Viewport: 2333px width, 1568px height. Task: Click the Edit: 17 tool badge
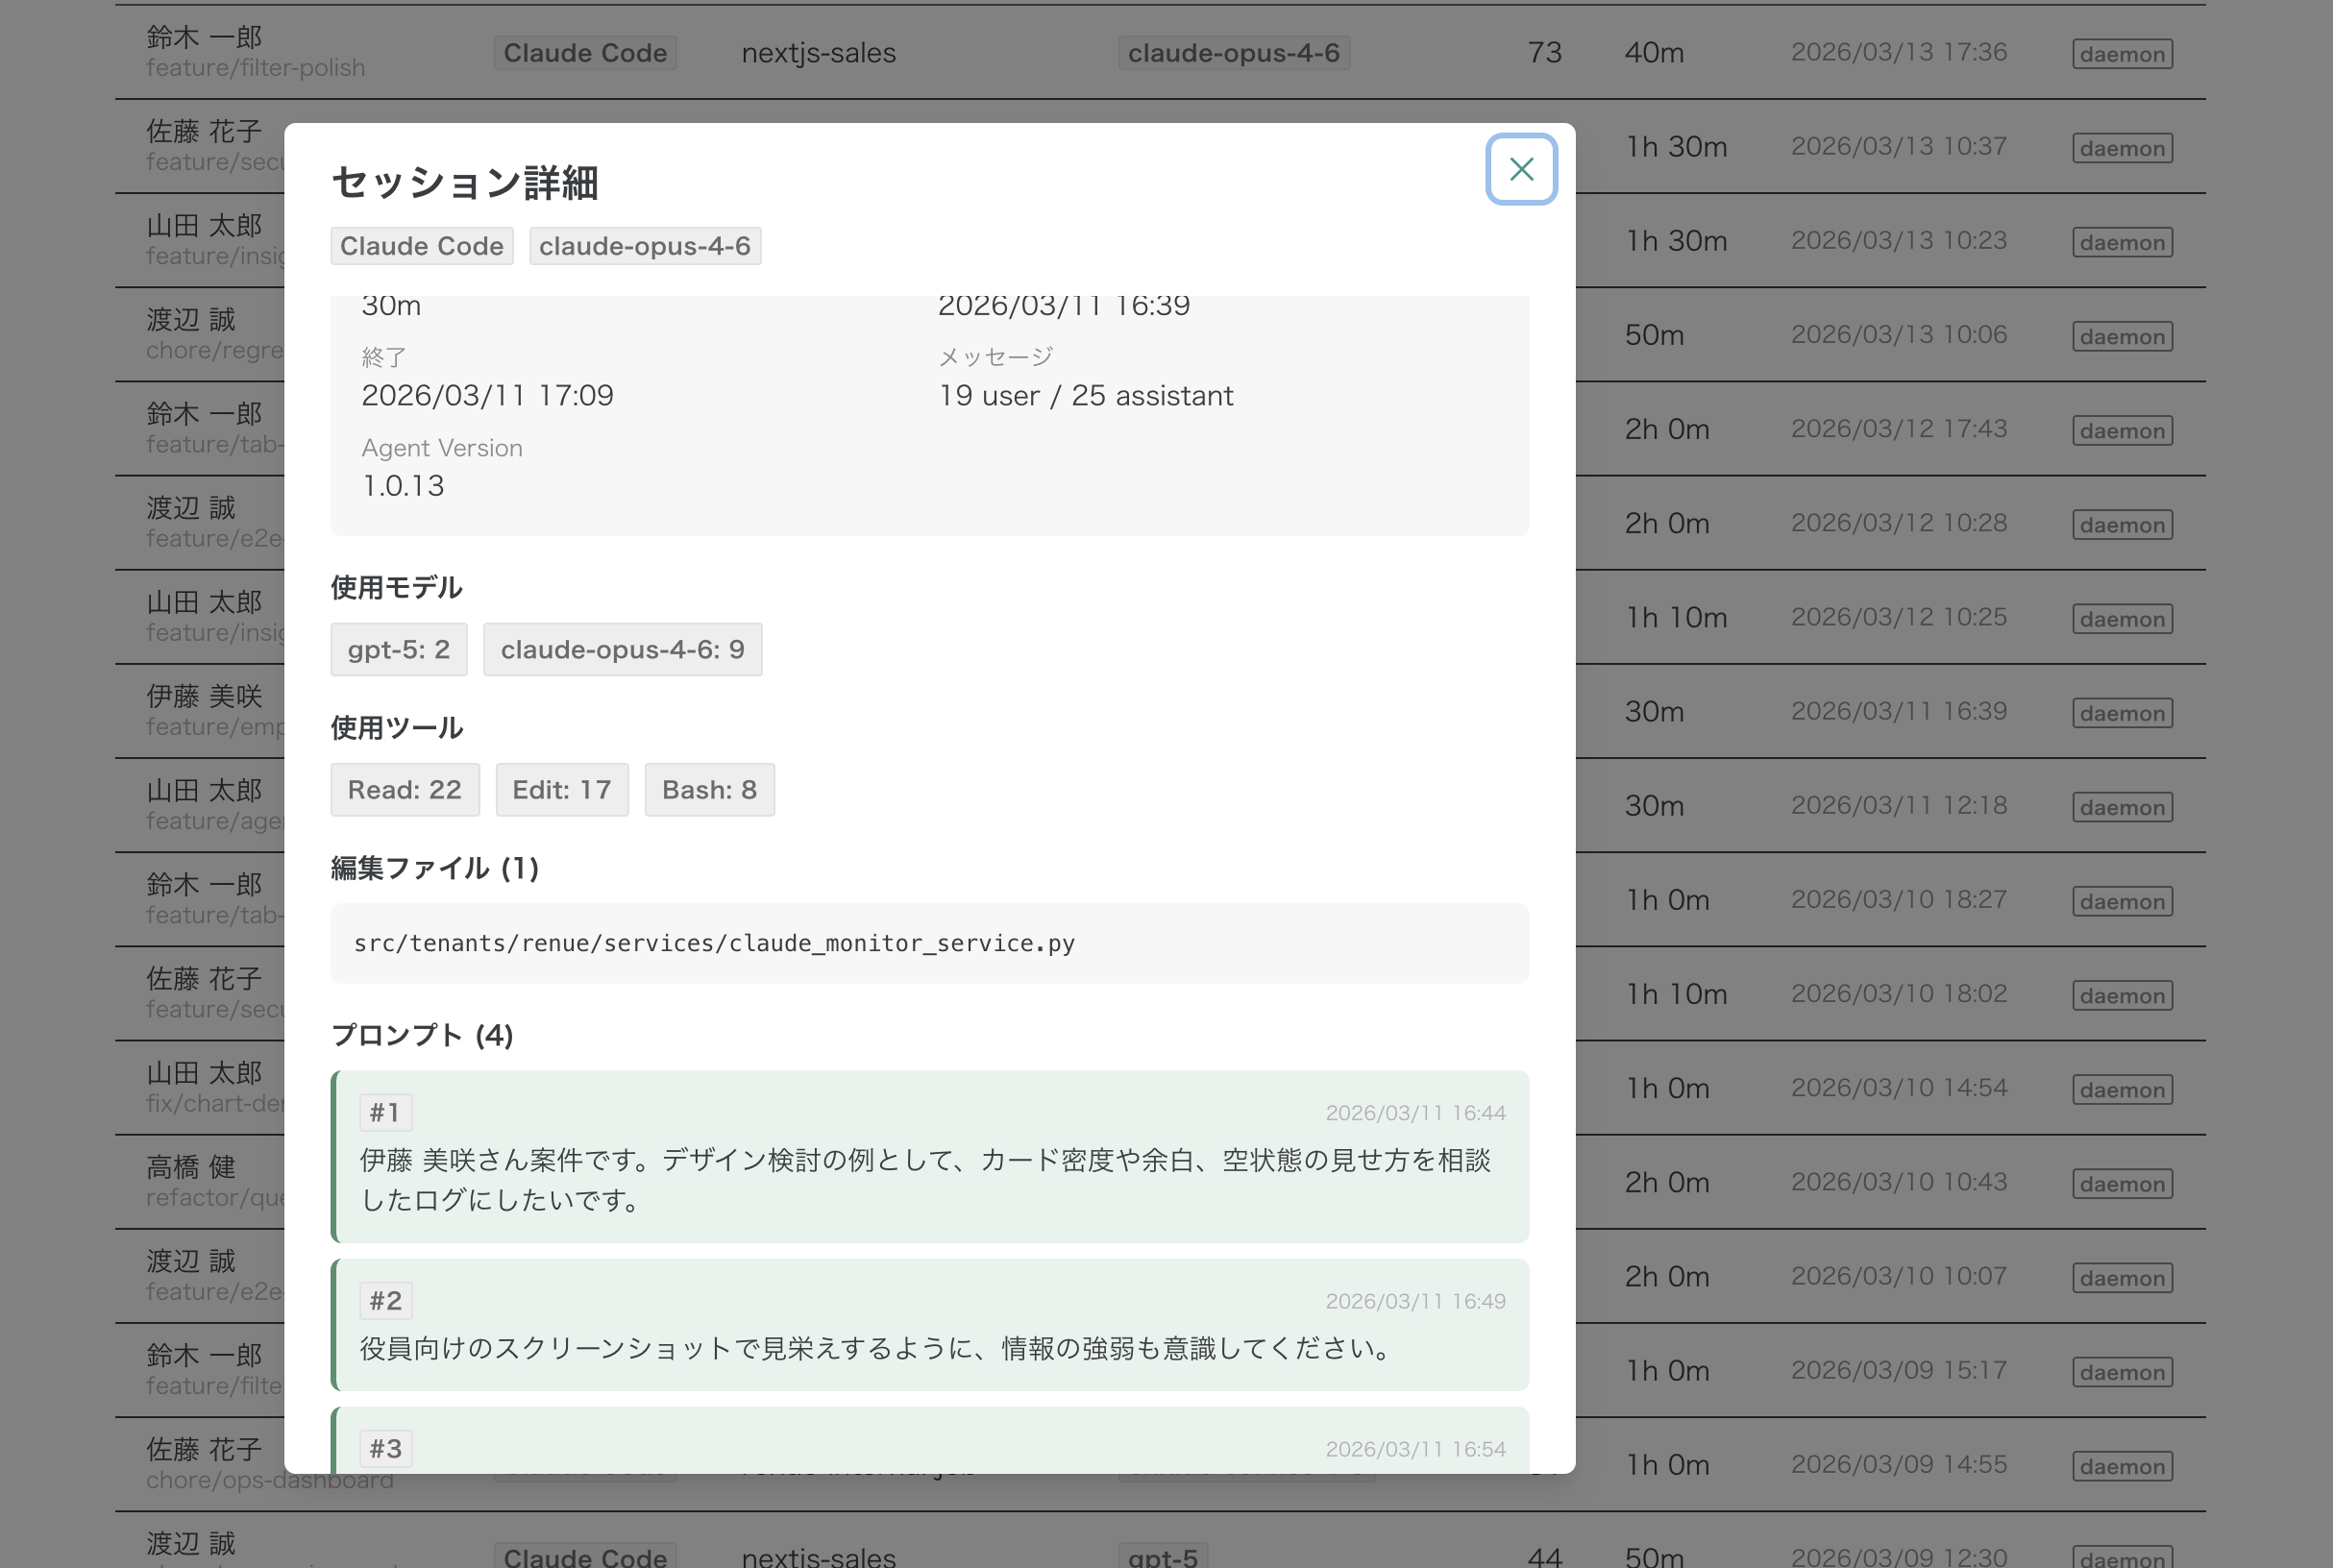click(561, 789)
